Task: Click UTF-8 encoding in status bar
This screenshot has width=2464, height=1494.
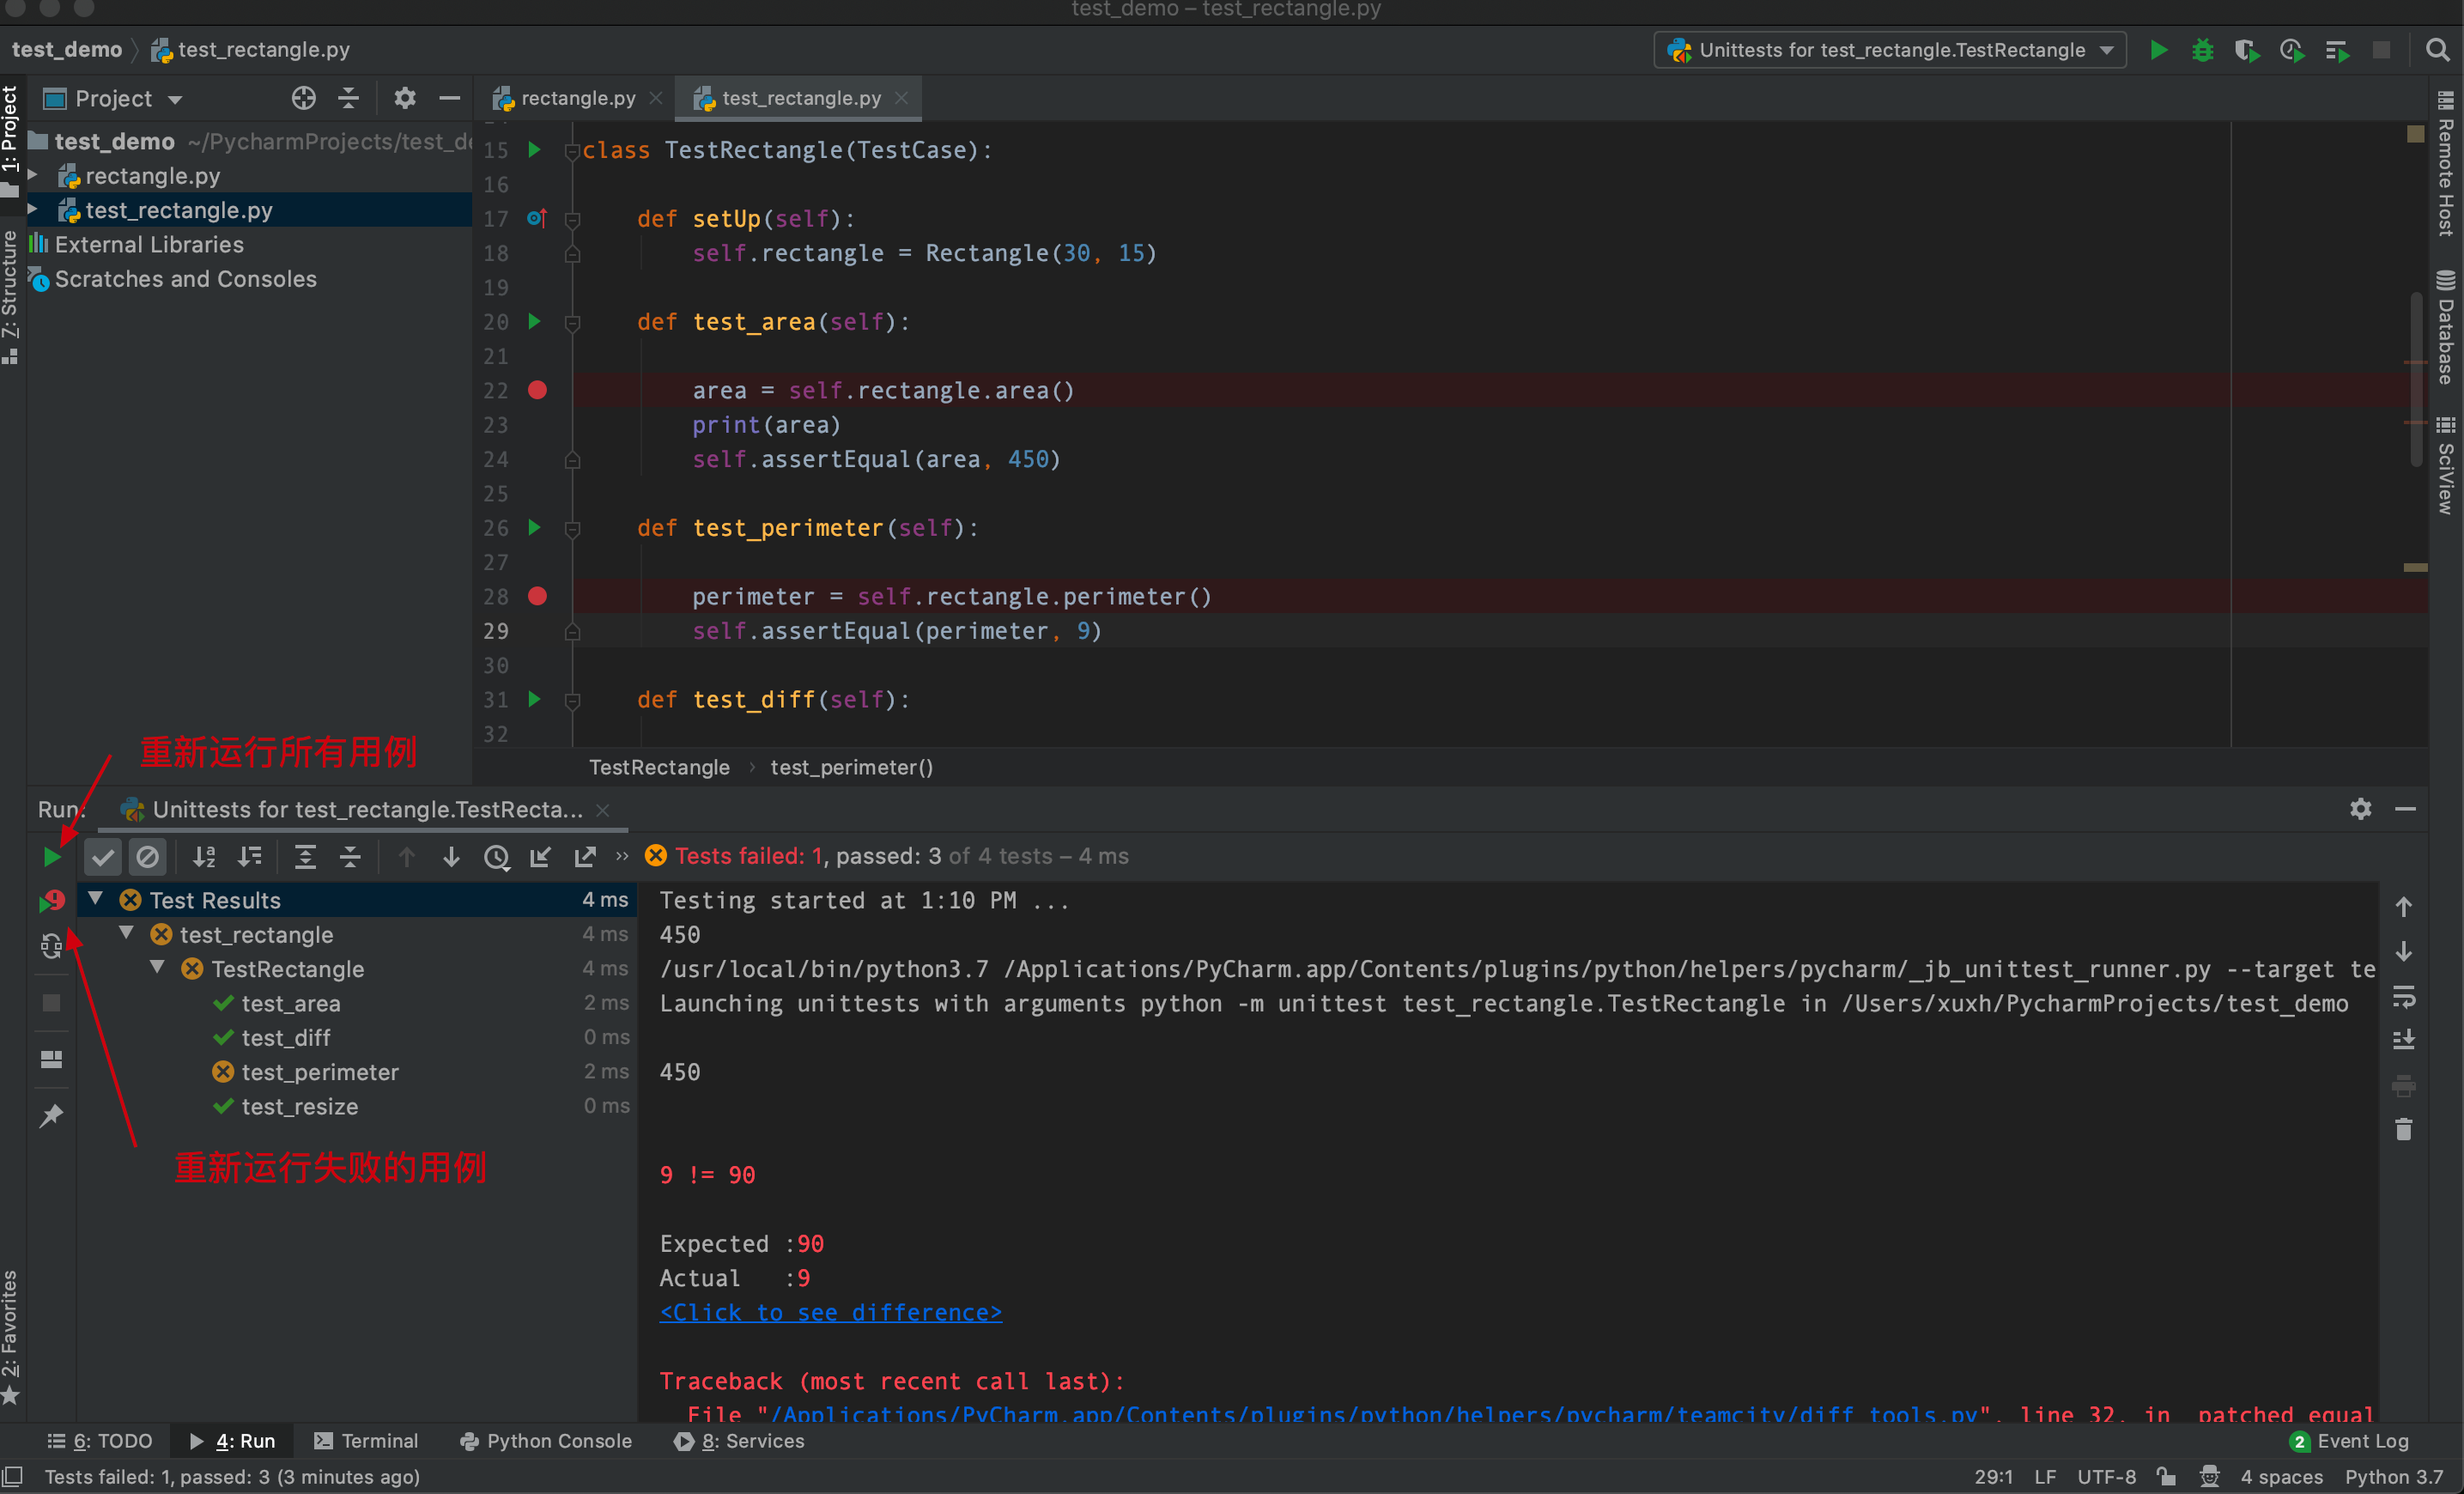Action: (x=2106, y=1477)
